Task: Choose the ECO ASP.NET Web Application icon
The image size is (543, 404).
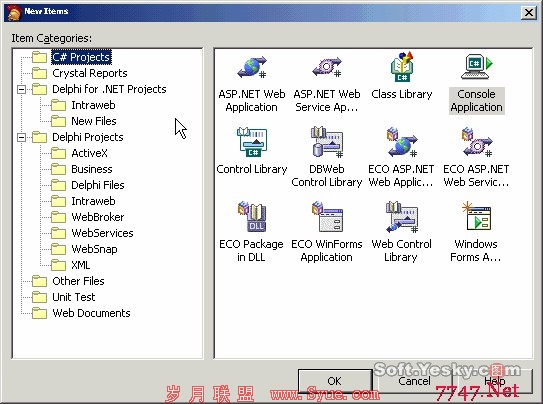Action: (x=402, y=143)
